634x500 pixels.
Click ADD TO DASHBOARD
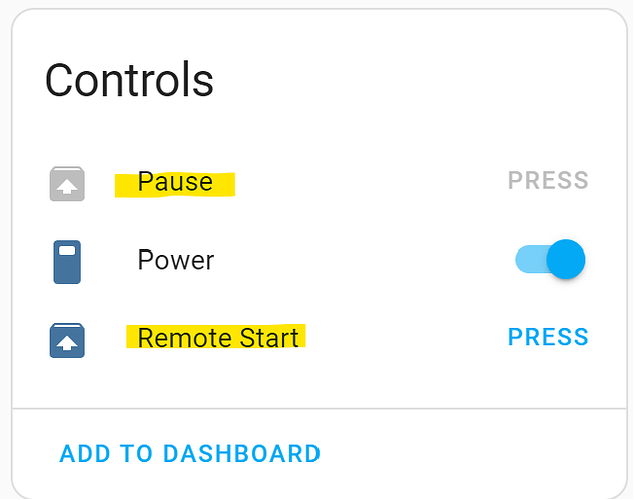click(x=190, y=454)
